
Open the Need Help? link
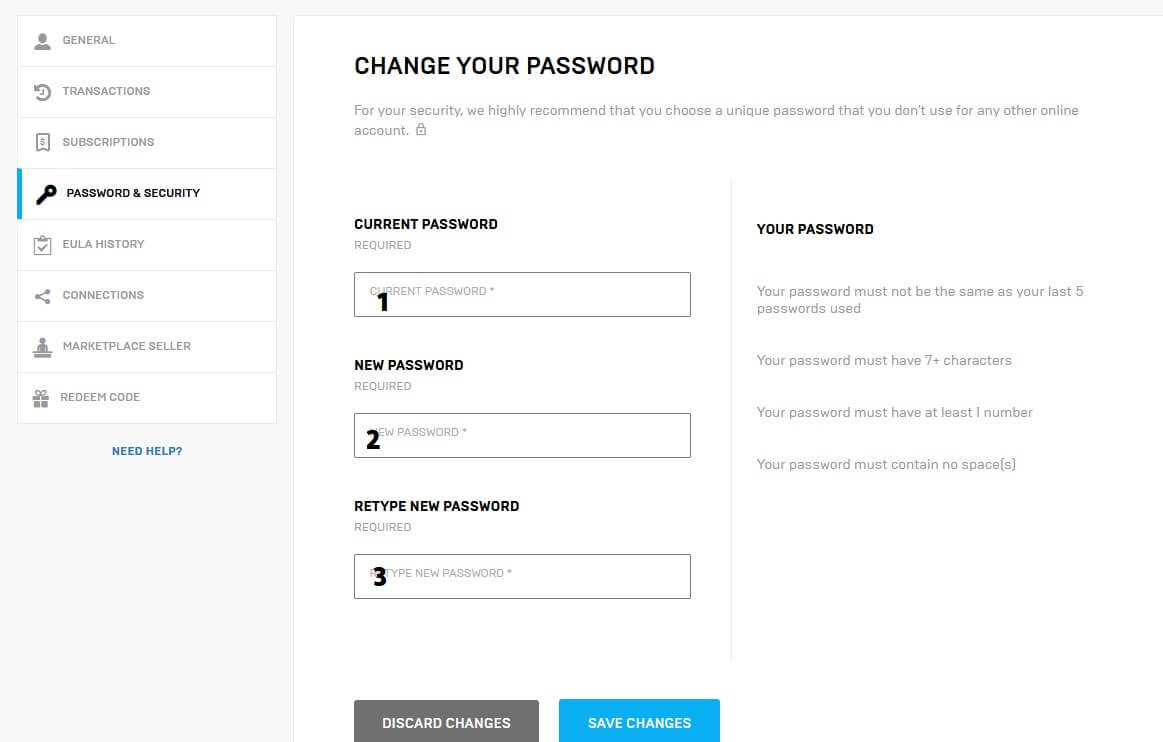click(147, 451)
